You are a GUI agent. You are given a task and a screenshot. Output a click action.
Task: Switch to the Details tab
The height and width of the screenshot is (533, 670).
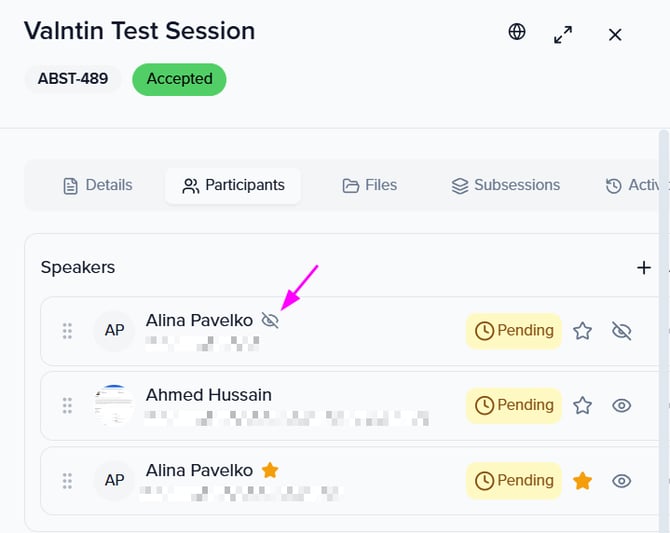[97, 185]
